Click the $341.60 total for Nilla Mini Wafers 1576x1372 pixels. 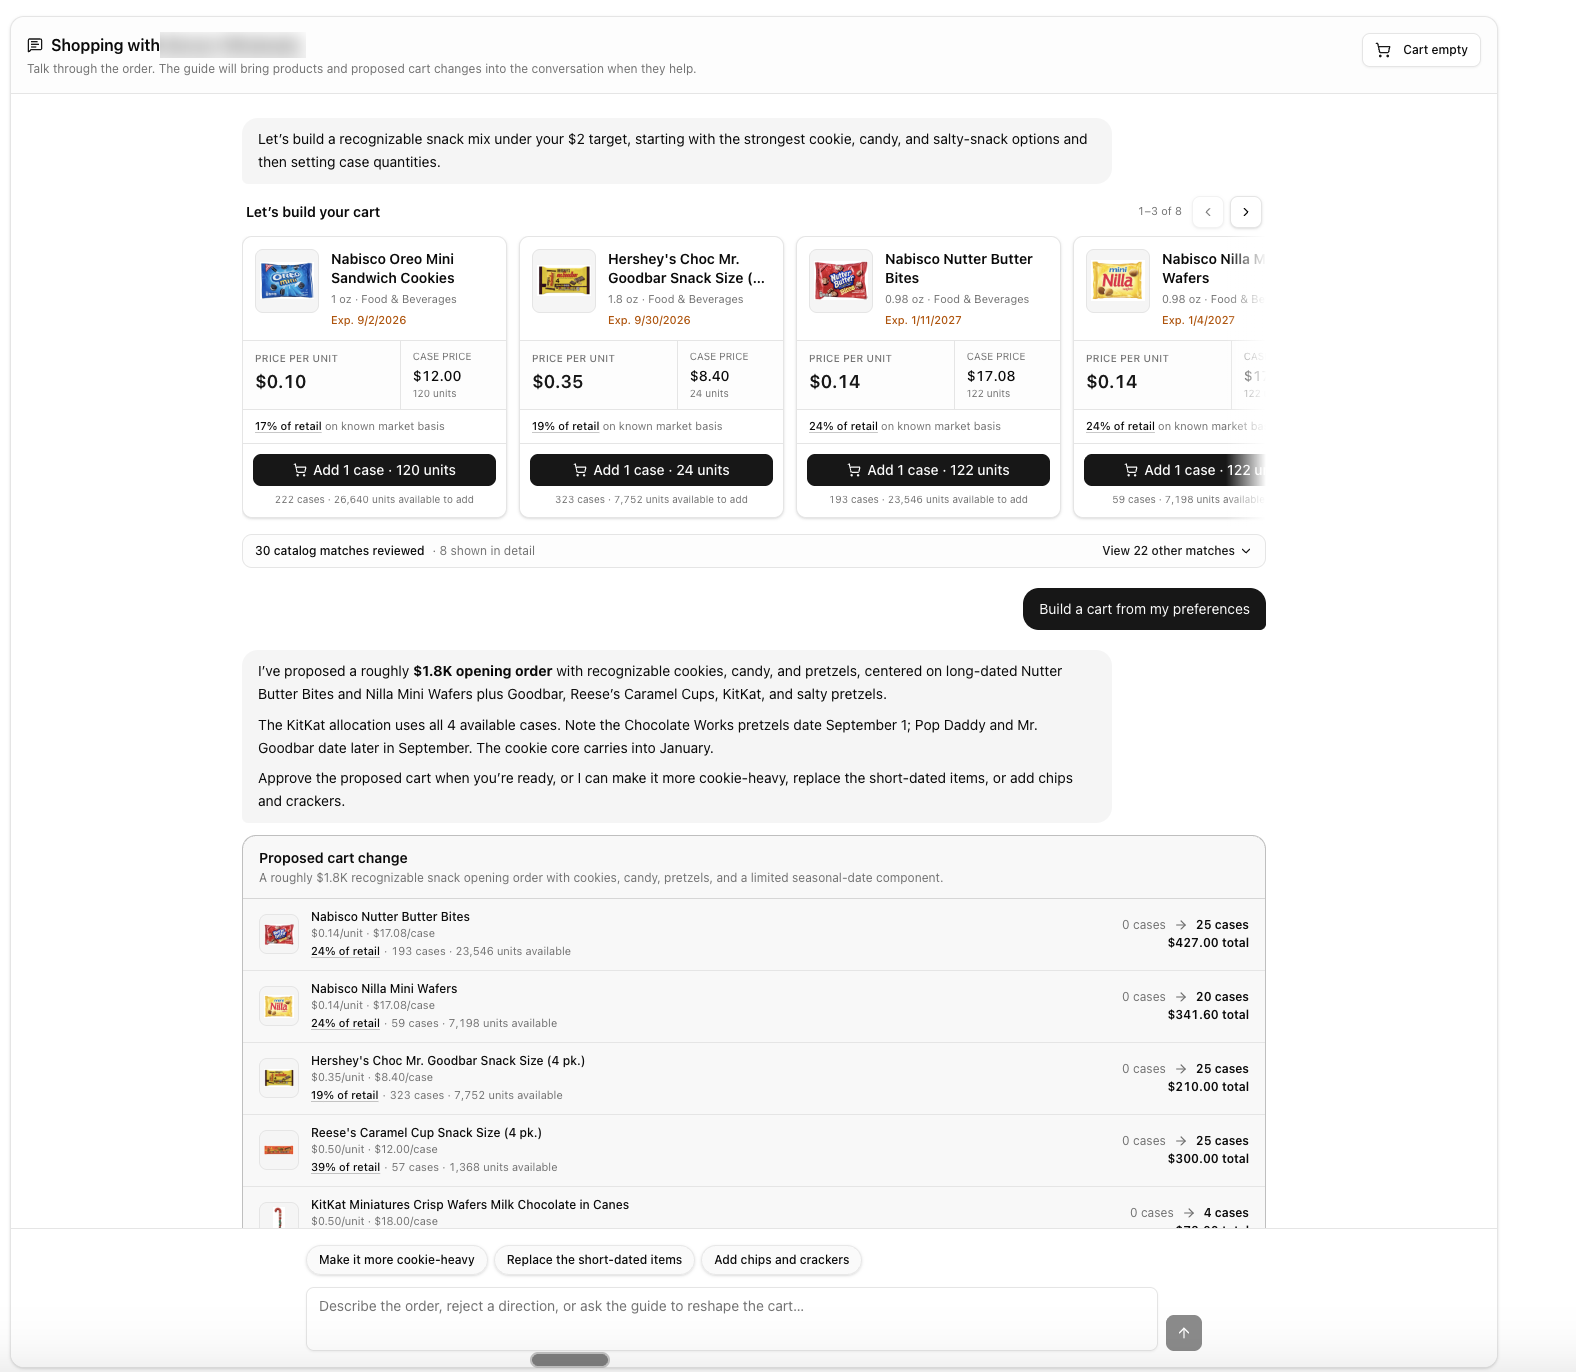point(1208,1015)
